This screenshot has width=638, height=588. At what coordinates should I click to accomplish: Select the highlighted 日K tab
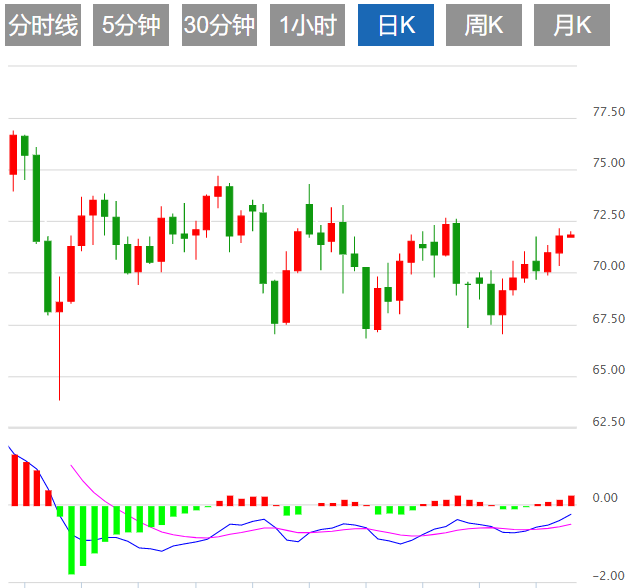[x=395, y=26]
